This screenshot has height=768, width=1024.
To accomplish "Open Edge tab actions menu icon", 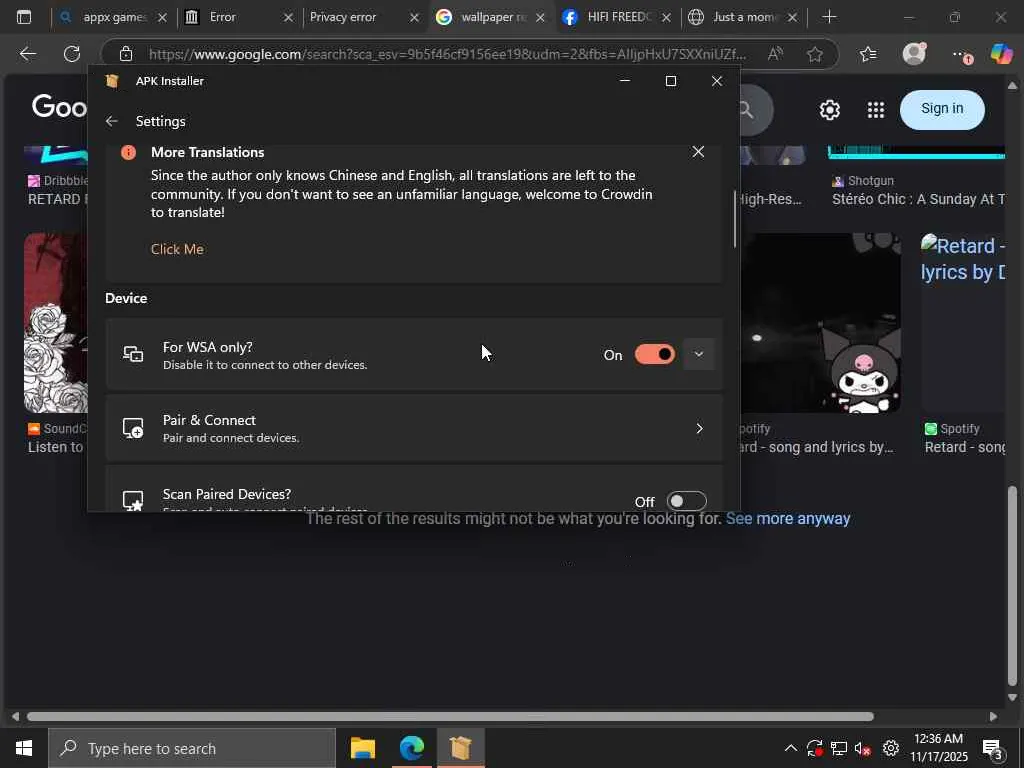I will click(x=24, y=17).
